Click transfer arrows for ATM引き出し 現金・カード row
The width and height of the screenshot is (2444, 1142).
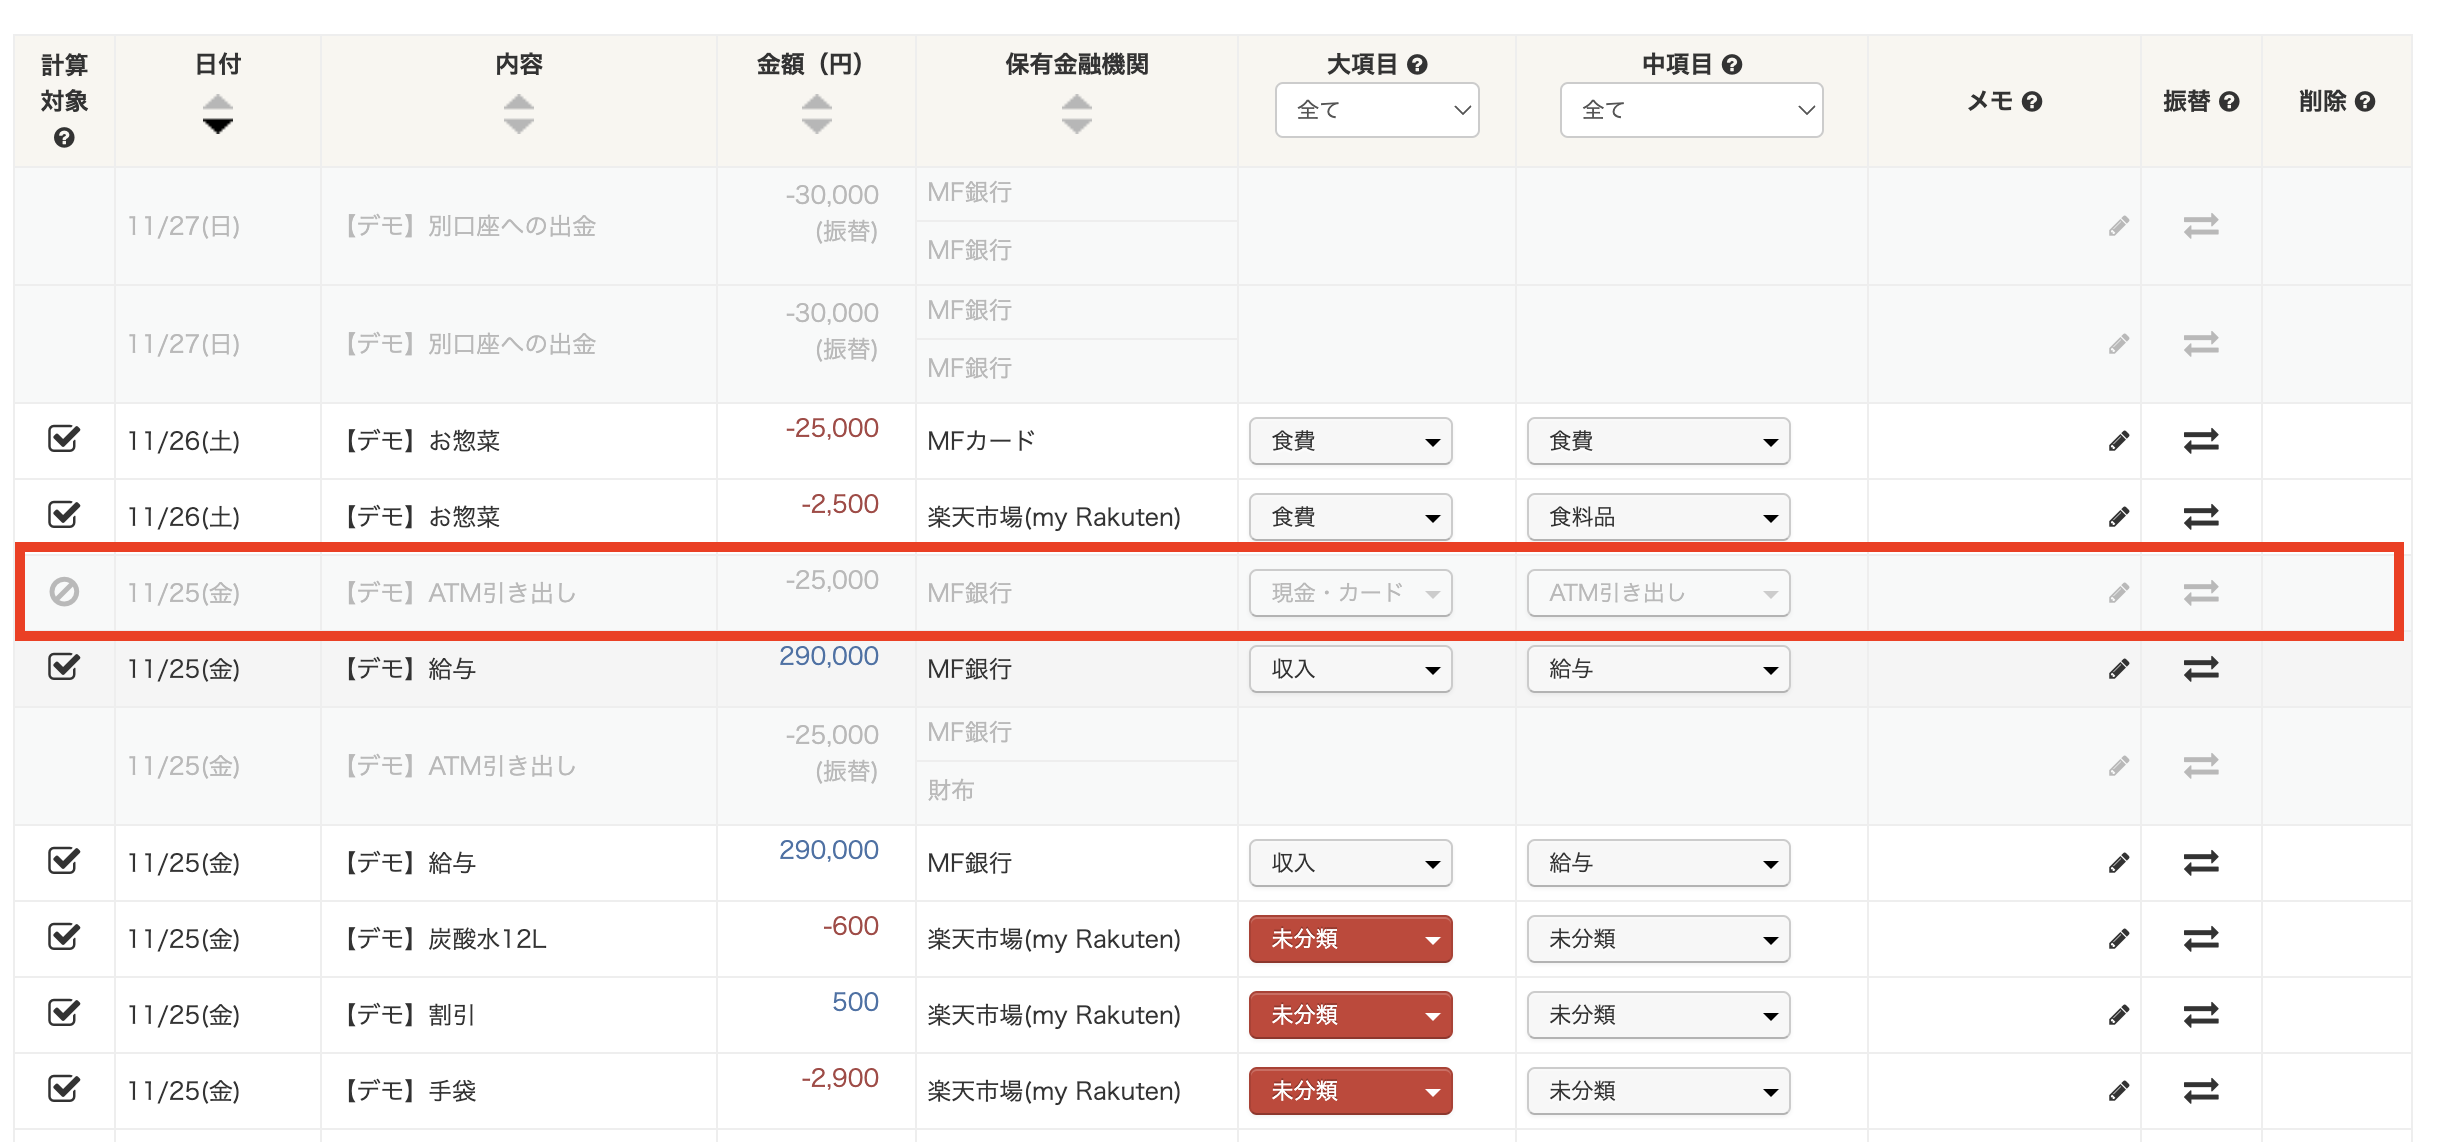point(2201,593)
